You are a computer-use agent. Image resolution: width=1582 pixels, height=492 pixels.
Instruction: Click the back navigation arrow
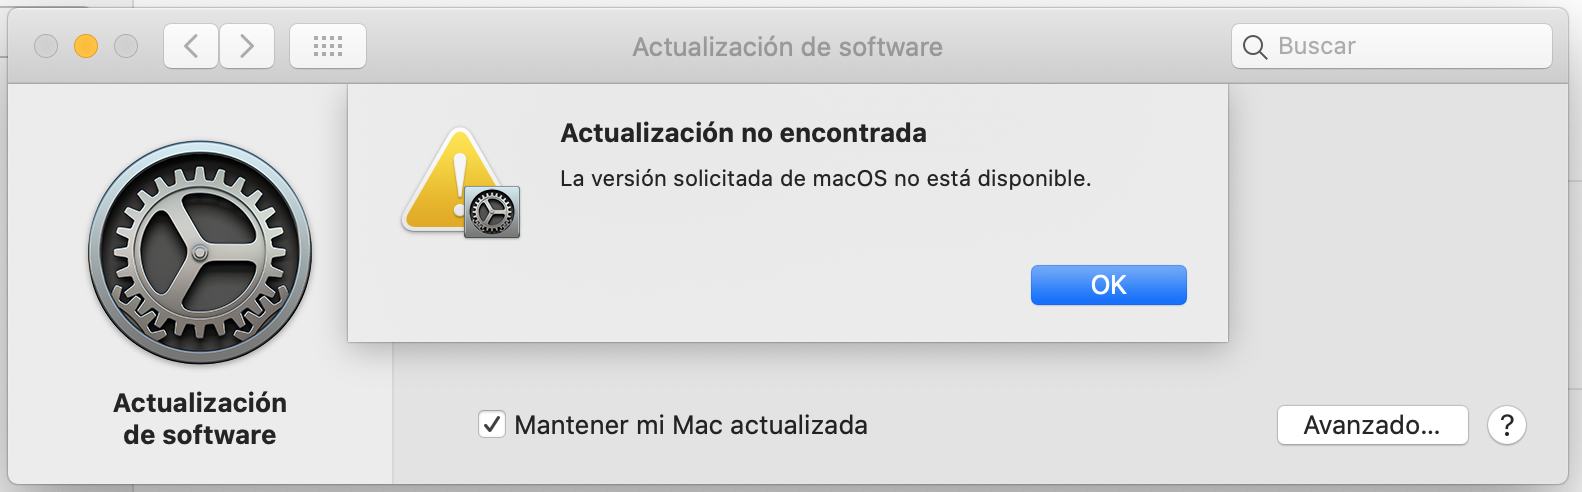[191, 46]
